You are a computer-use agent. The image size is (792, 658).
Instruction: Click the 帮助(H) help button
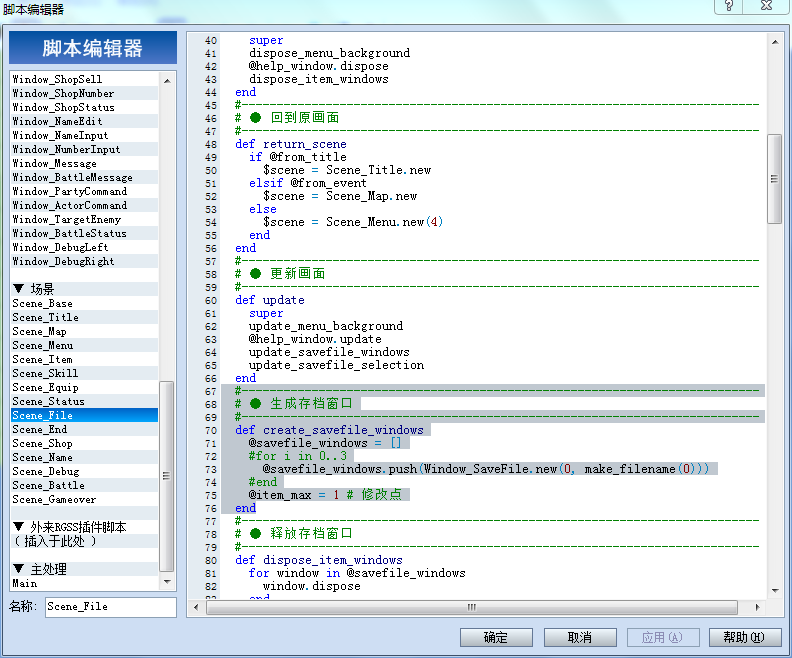tap(745, 637)
